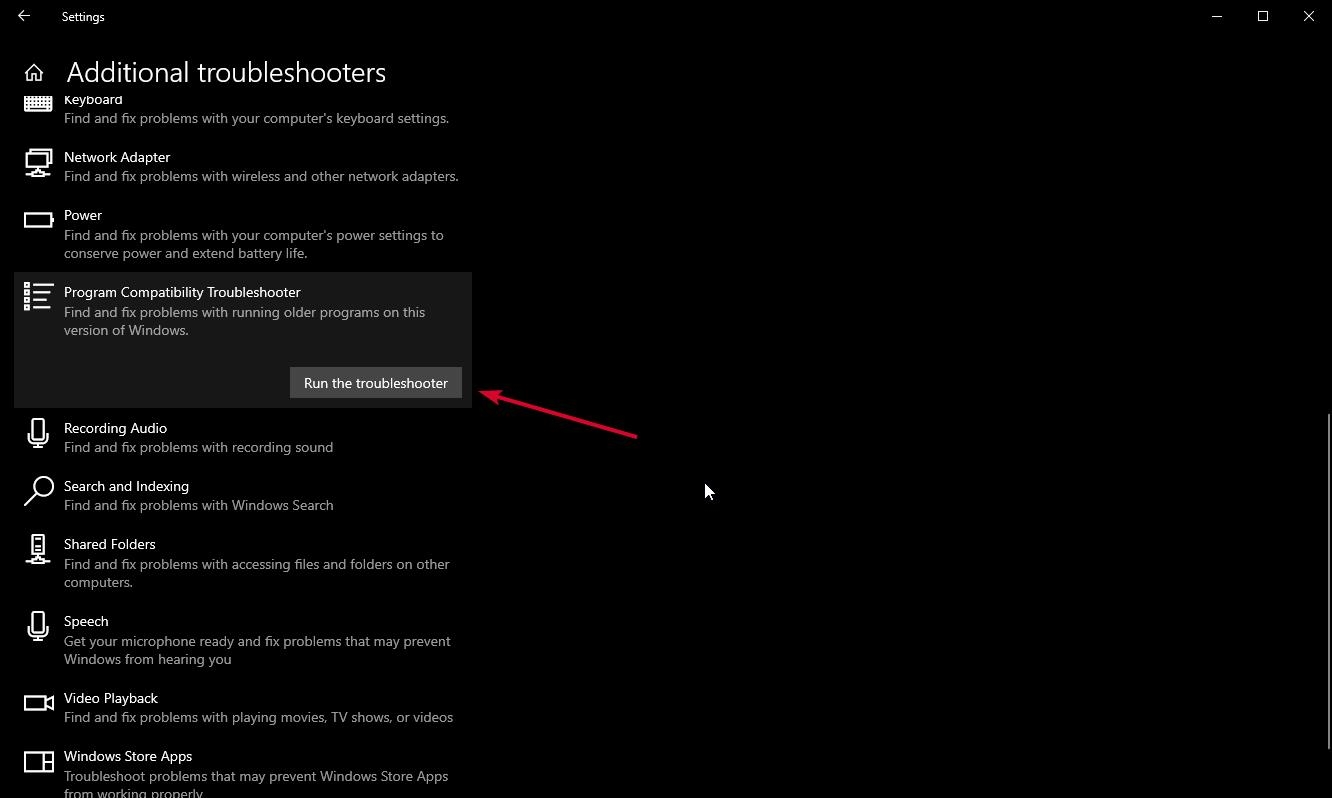Click the Speech microphone icon
1332x798 pixels.
pyautogui.click(x=38, y=626)
